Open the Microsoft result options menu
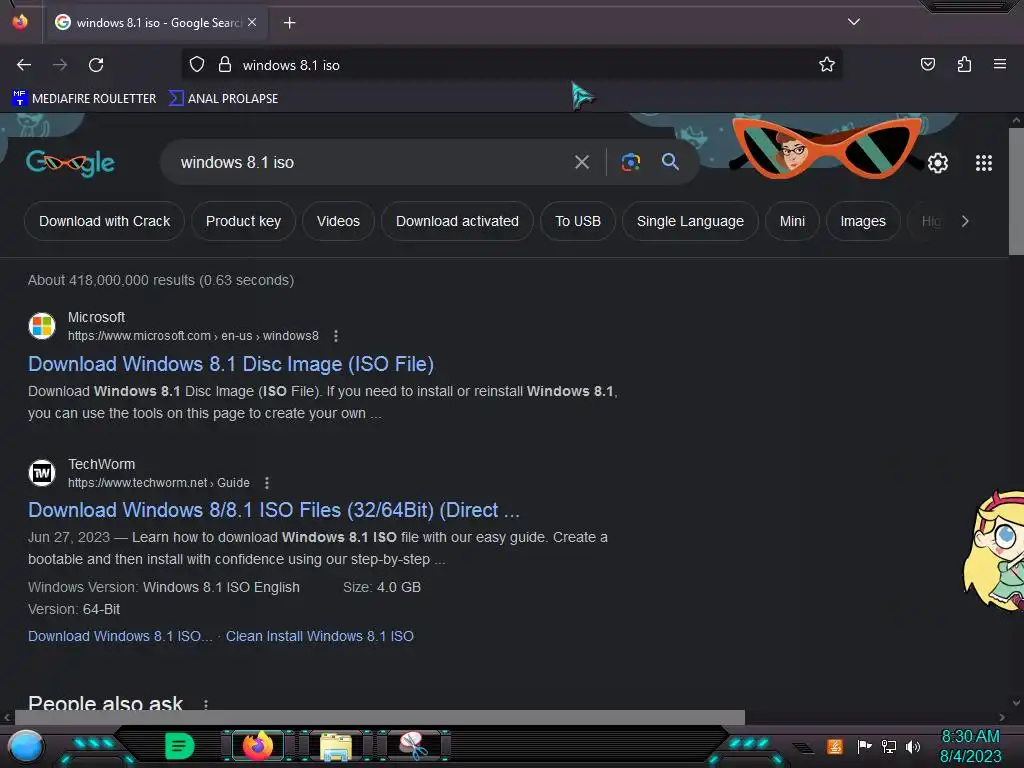Image resolution: width=1024 pixels, height=768 pixels. click(x=336, y=336)
